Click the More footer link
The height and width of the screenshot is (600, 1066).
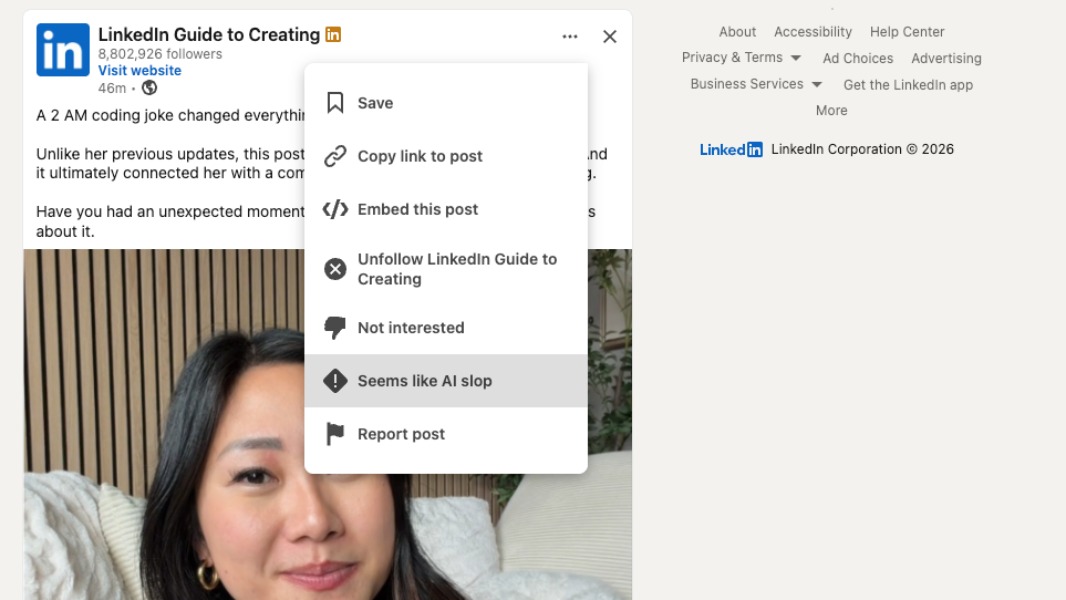pos(831,110)
